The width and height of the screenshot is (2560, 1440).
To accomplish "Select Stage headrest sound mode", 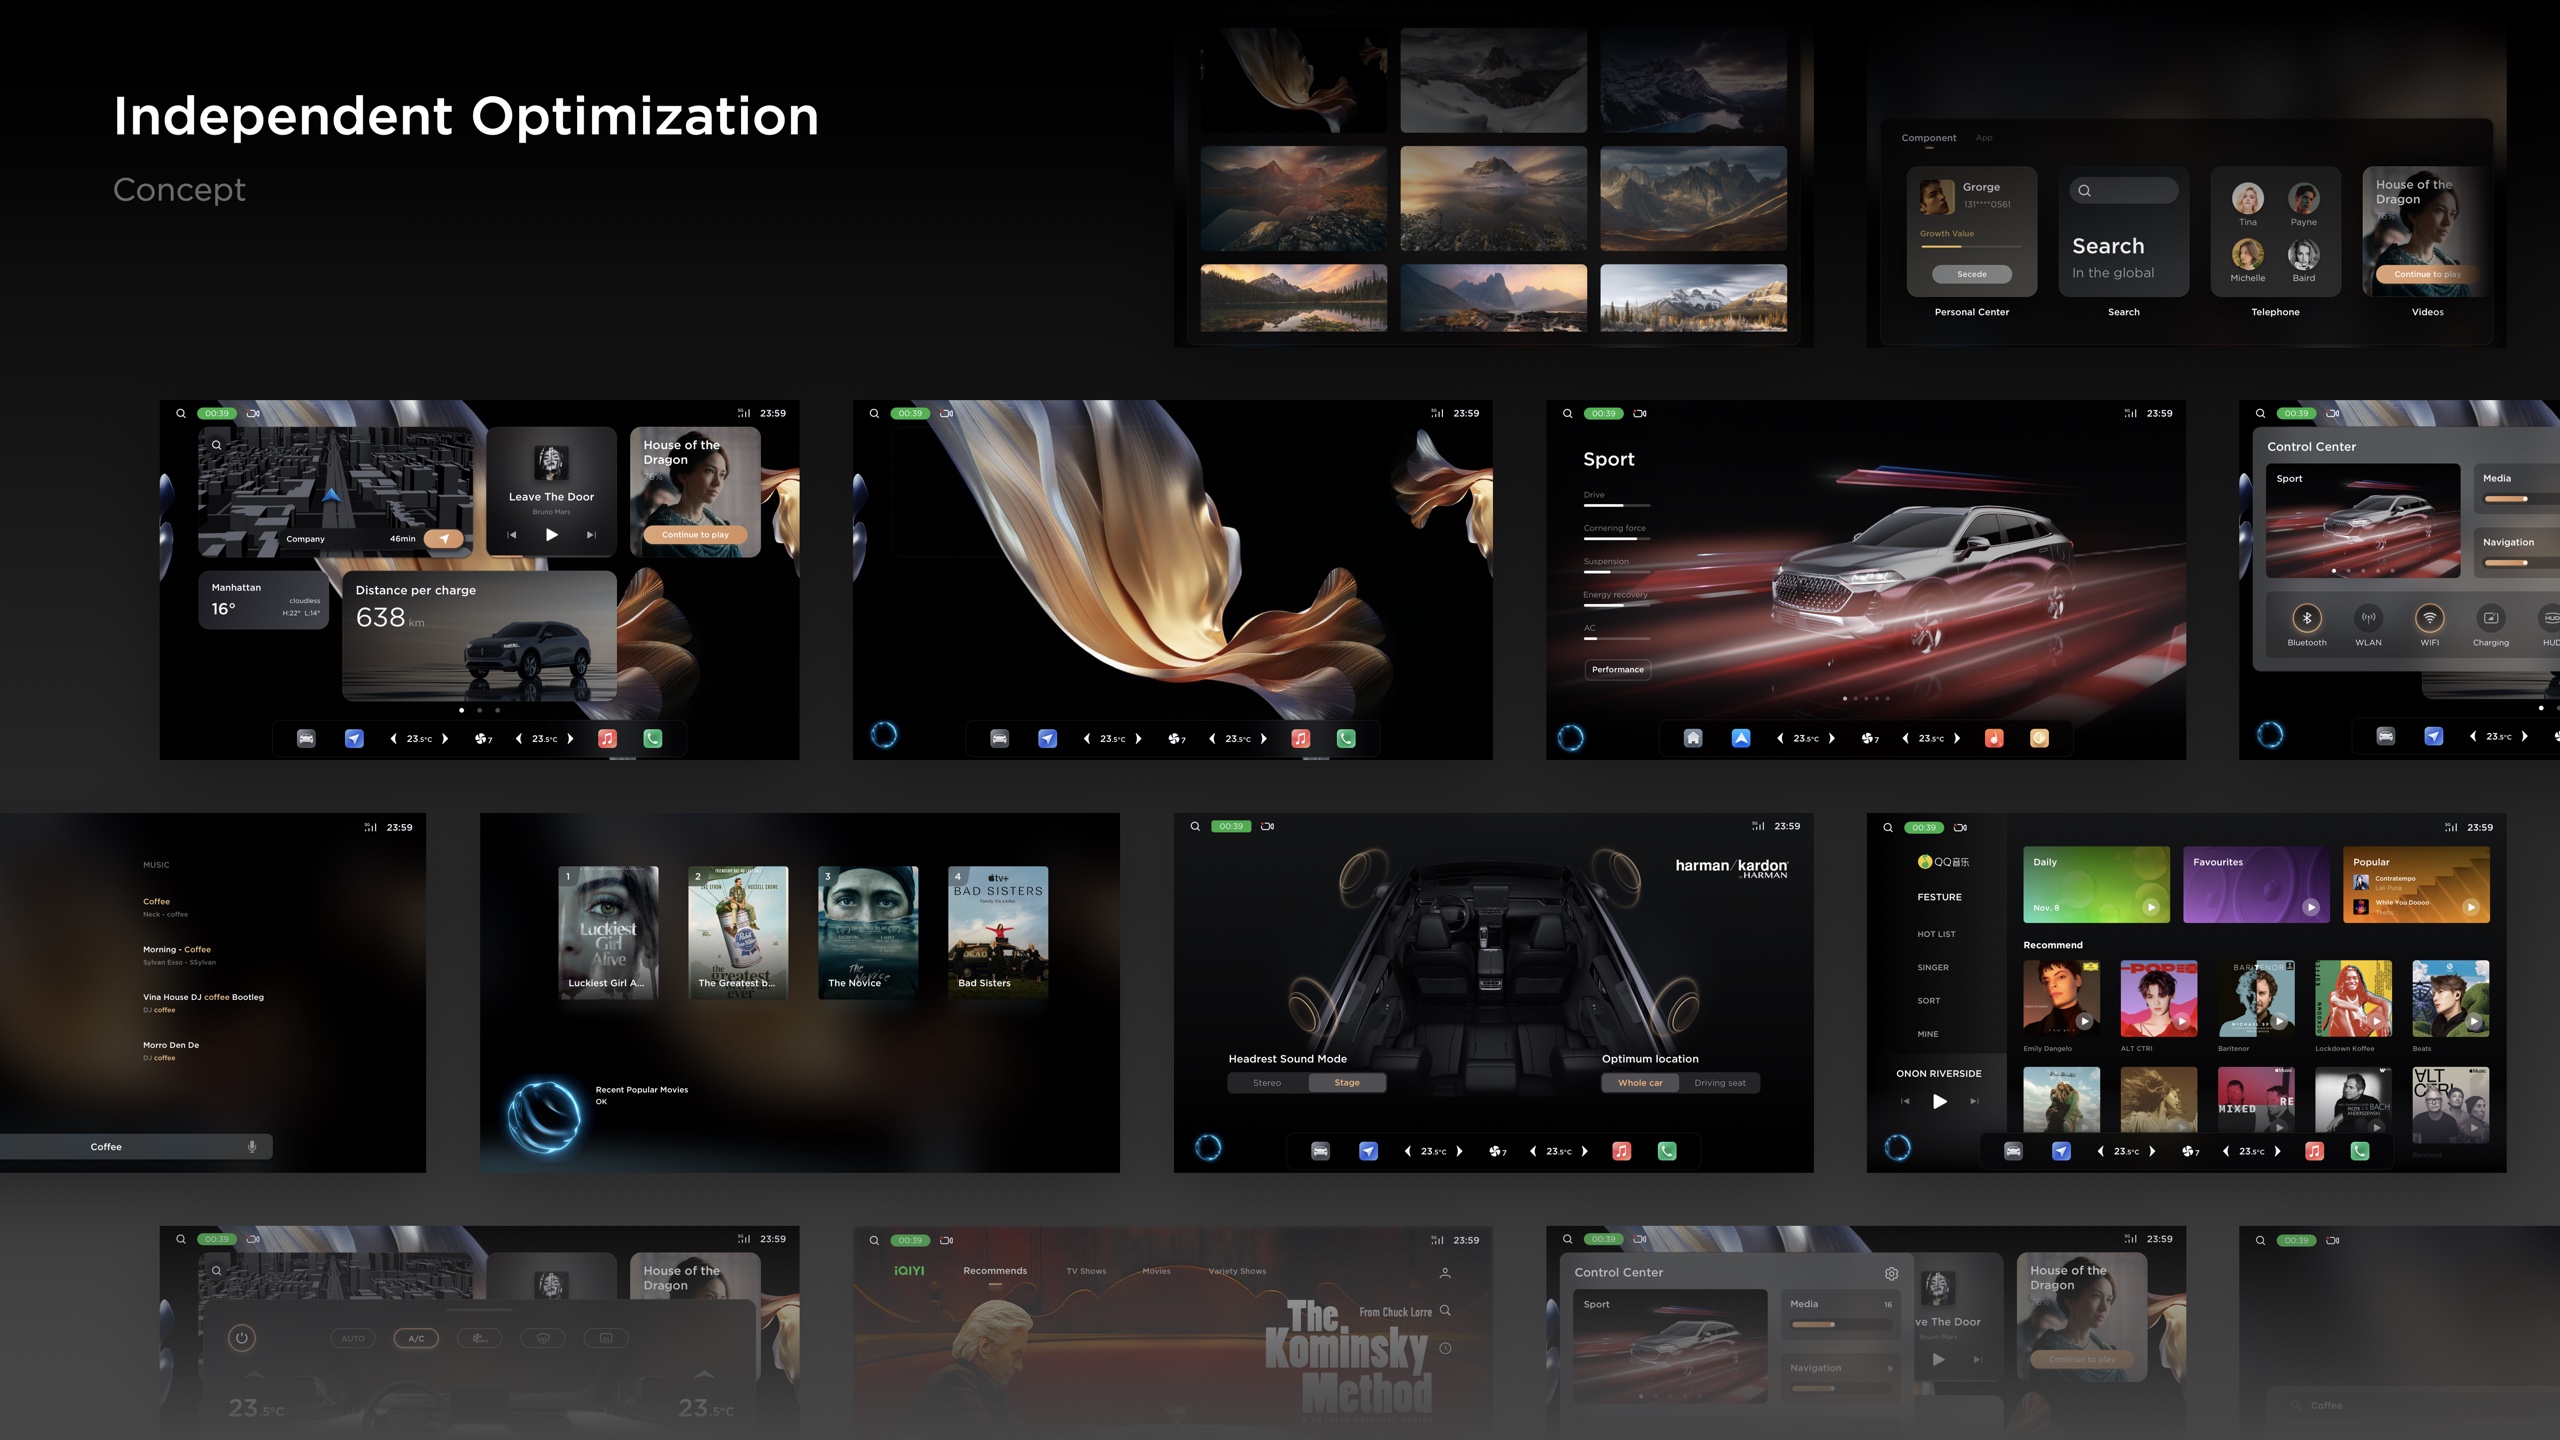I will (1347, 1083).
